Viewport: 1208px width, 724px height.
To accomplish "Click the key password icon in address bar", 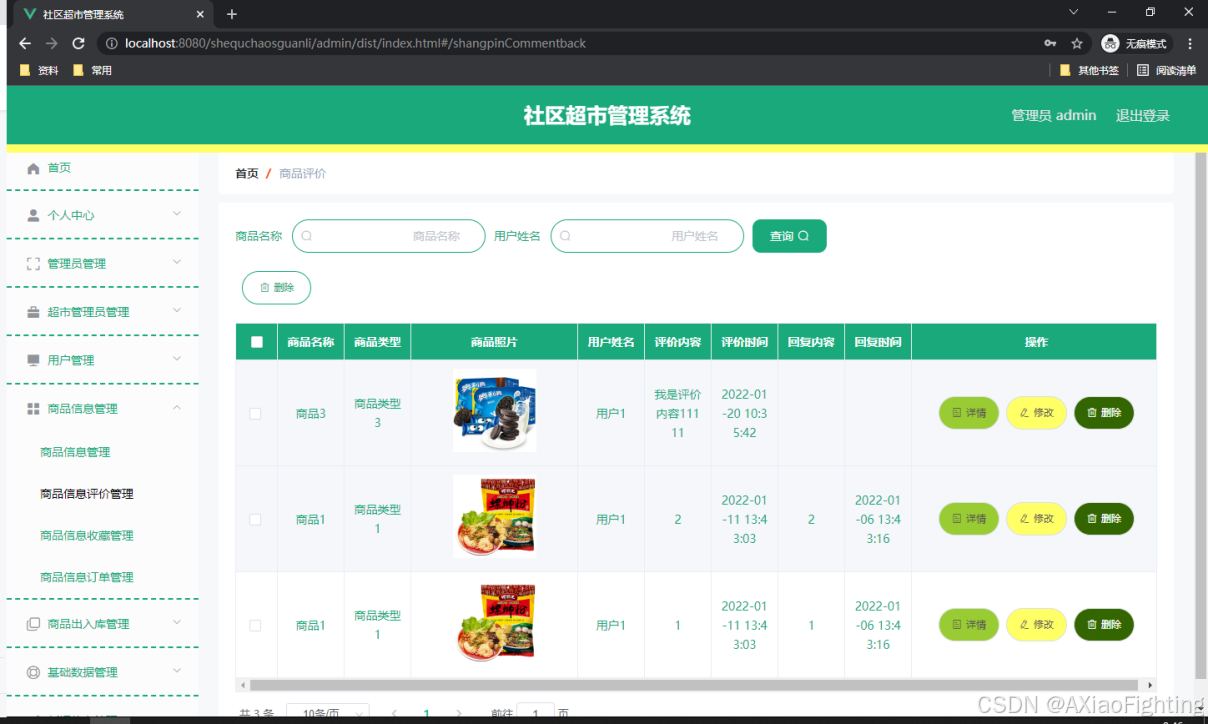I will 1050,43.
